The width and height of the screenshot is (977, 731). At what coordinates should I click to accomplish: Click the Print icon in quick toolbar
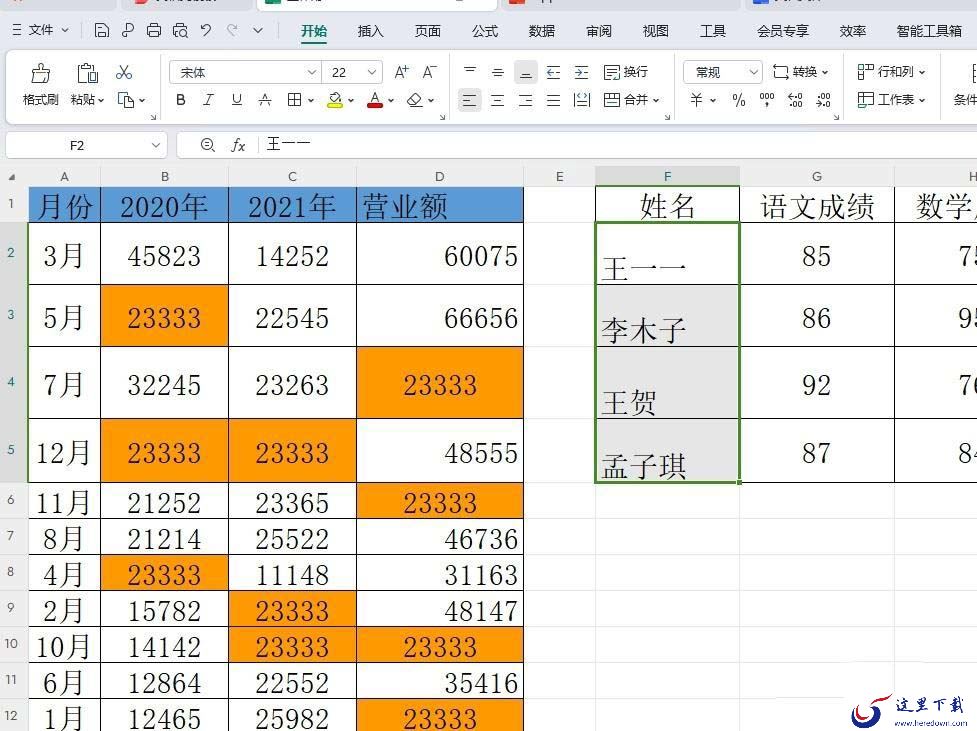pos(154,30)
